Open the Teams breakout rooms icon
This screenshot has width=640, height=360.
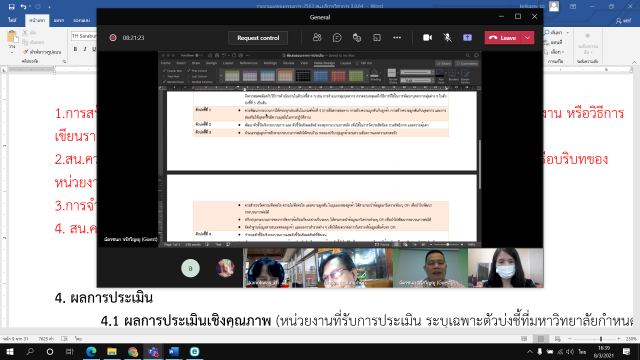pyautogui.click(x=377, y=38)
